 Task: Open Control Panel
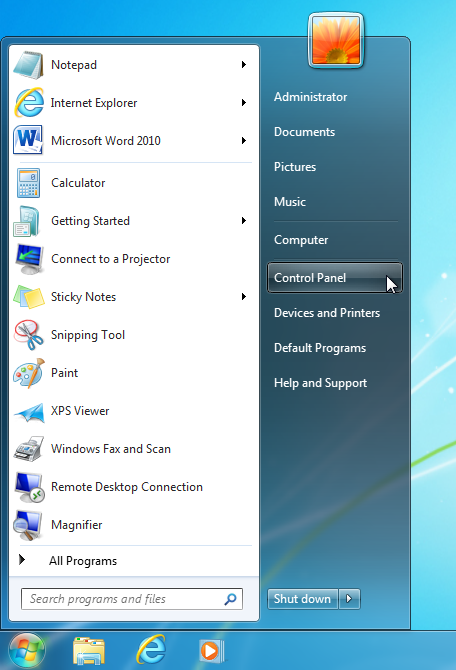pyautogui.click(x=335, y=278)
